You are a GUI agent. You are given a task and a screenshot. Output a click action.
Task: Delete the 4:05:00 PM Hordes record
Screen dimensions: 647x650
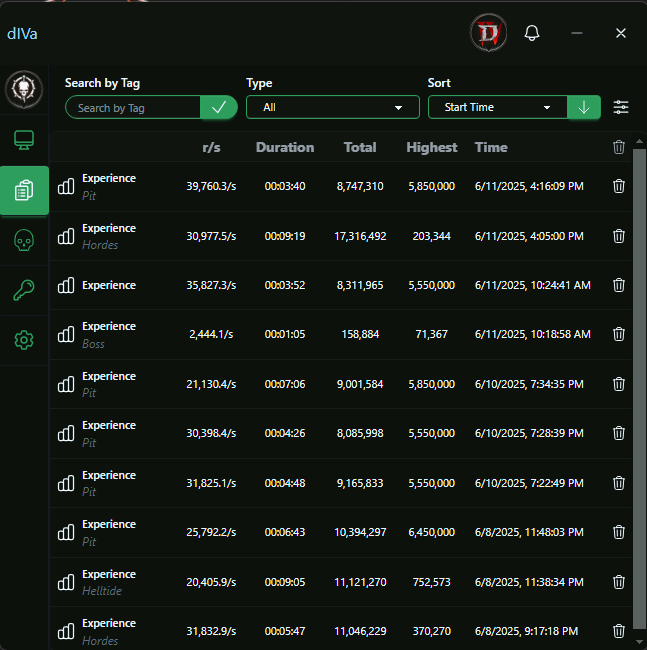[619, 236]
